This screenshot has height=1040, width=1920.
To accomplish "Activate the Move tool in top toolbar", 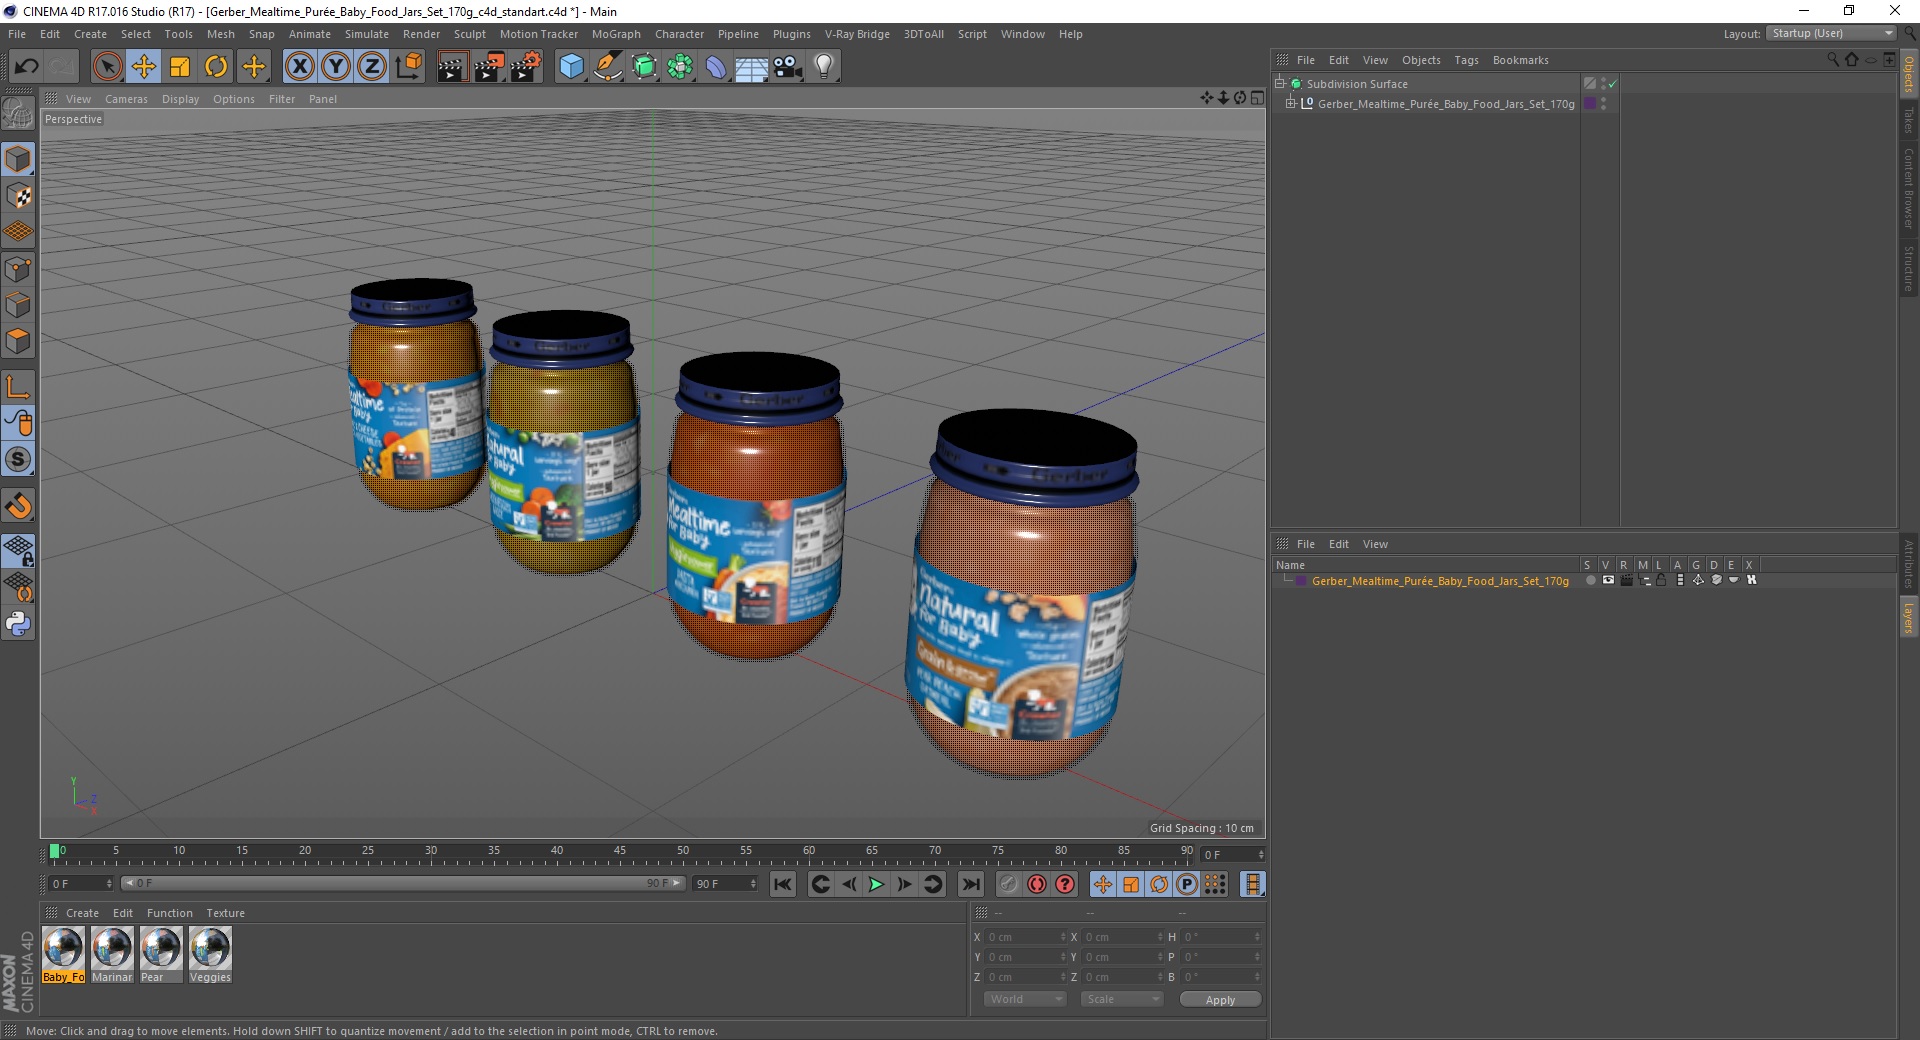I will [x=144, y=67].
